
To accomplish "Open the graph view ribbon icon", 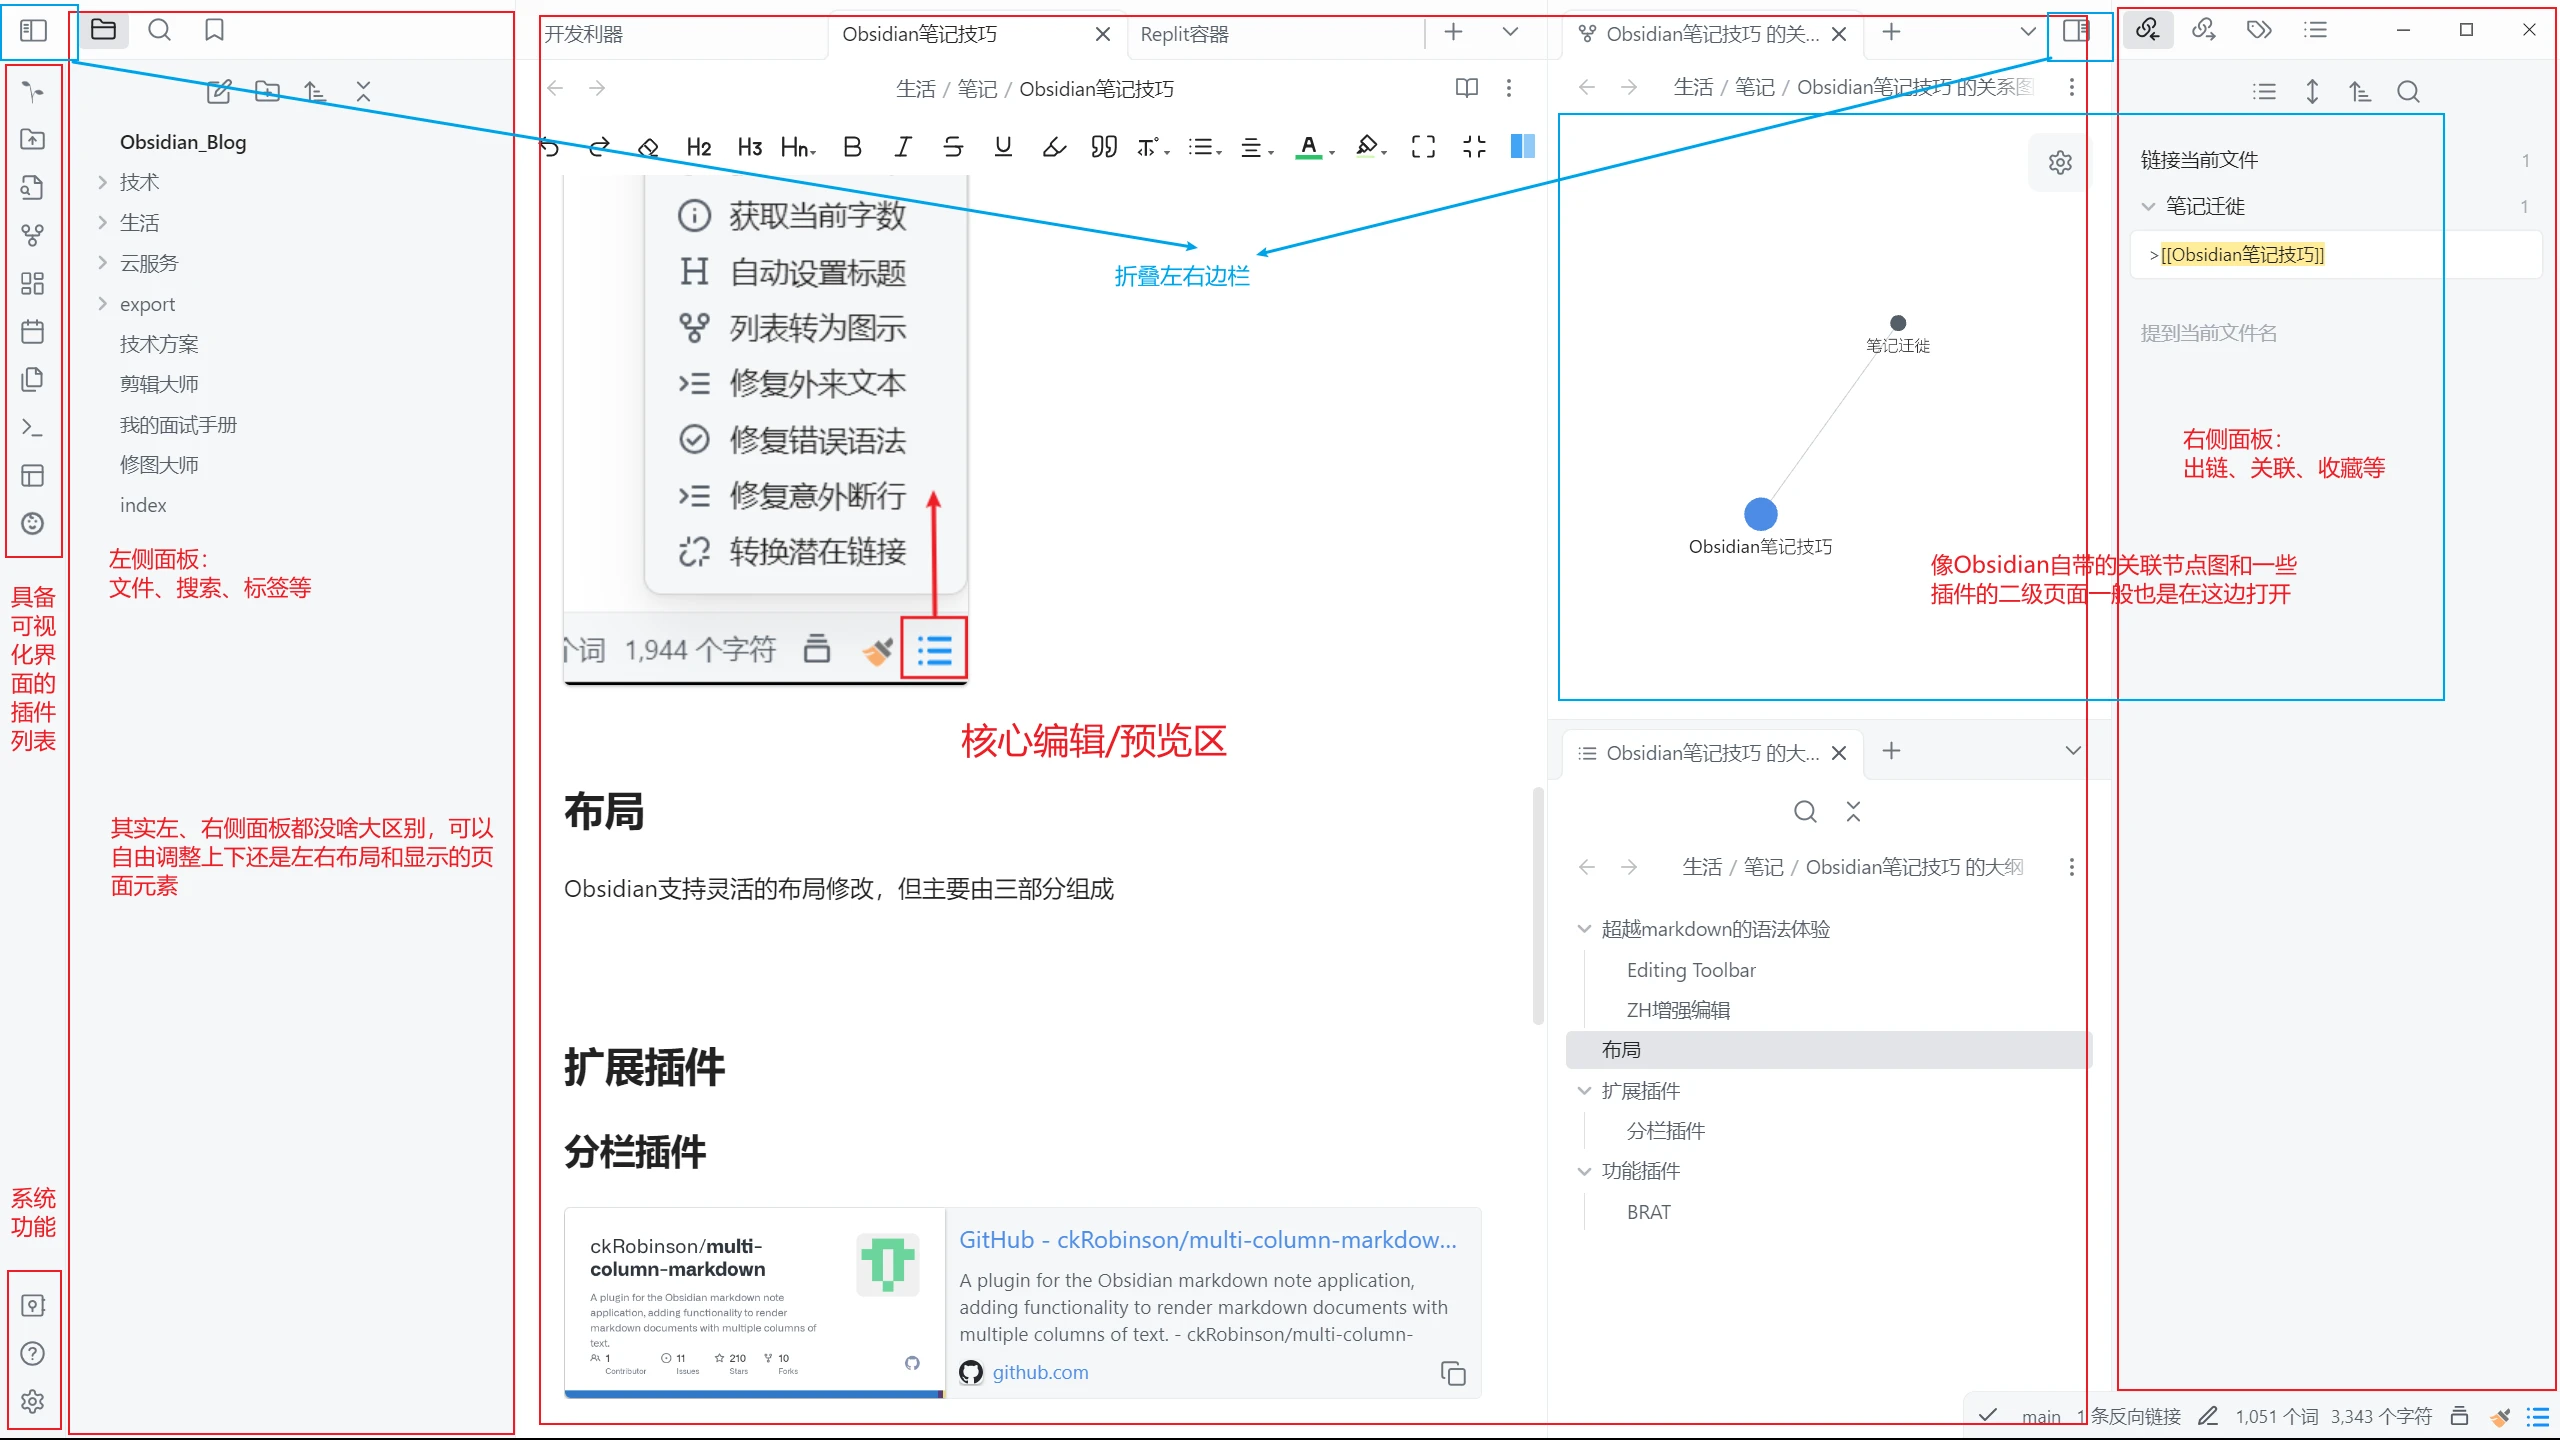I will point(32,235).
